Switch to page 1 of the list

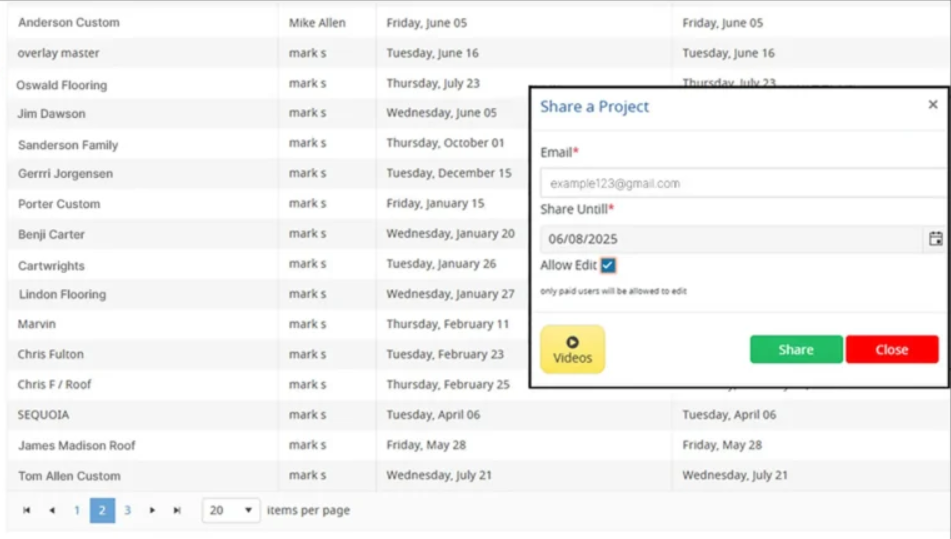[77, 511]
